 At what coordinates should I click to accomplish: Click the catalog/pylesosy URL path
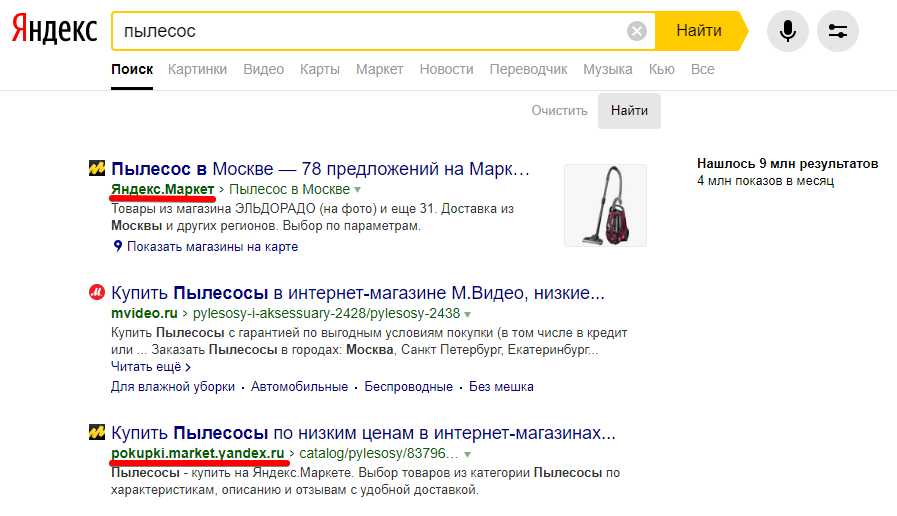[379, 453]
